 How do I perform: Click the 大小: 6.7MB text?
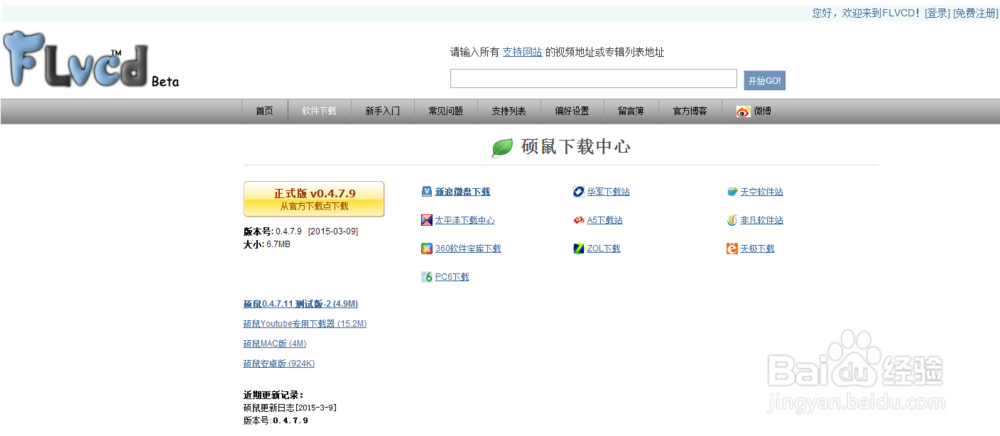coord(267,244)
